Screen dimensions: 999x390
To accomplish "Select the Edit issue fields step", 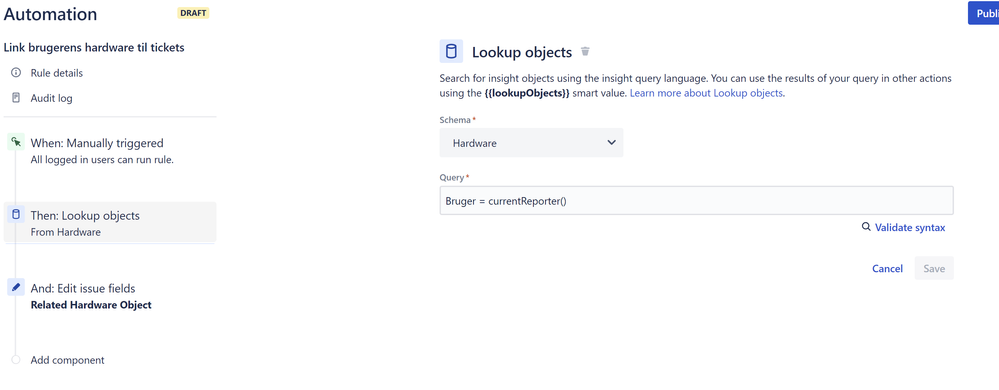I will [110, 296].
